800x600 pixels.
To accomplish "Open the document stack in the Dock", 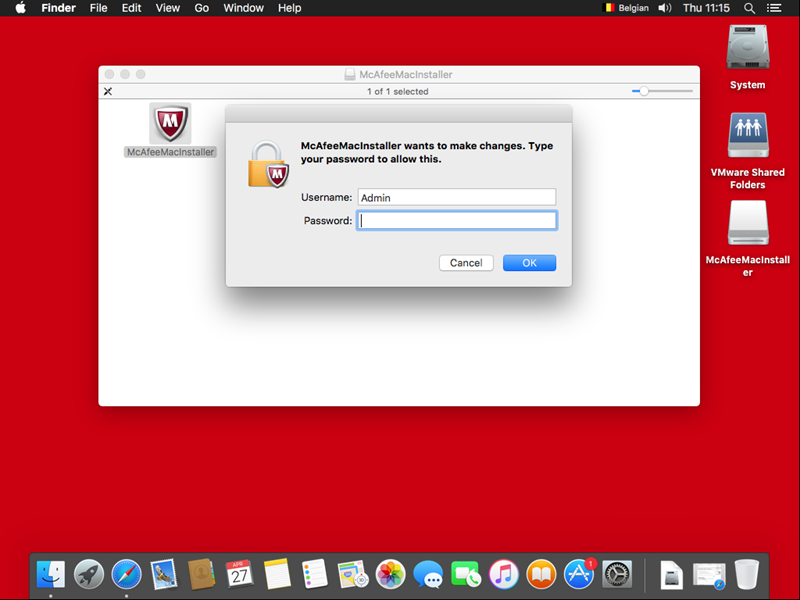I will click(x=671, y=575).
